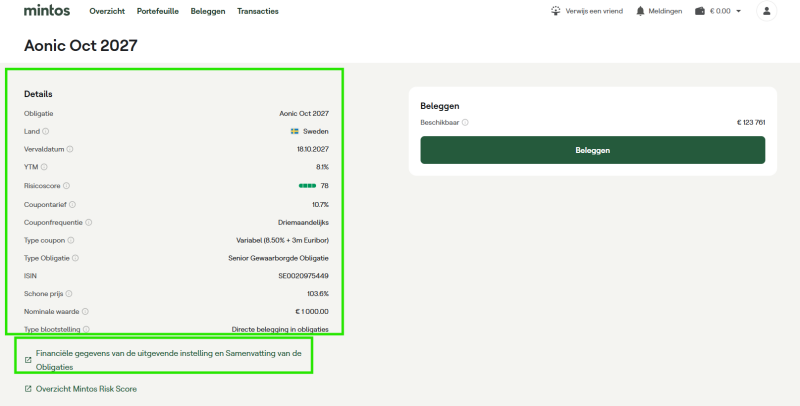Click the Meldingen bell icon

point(640,11)
